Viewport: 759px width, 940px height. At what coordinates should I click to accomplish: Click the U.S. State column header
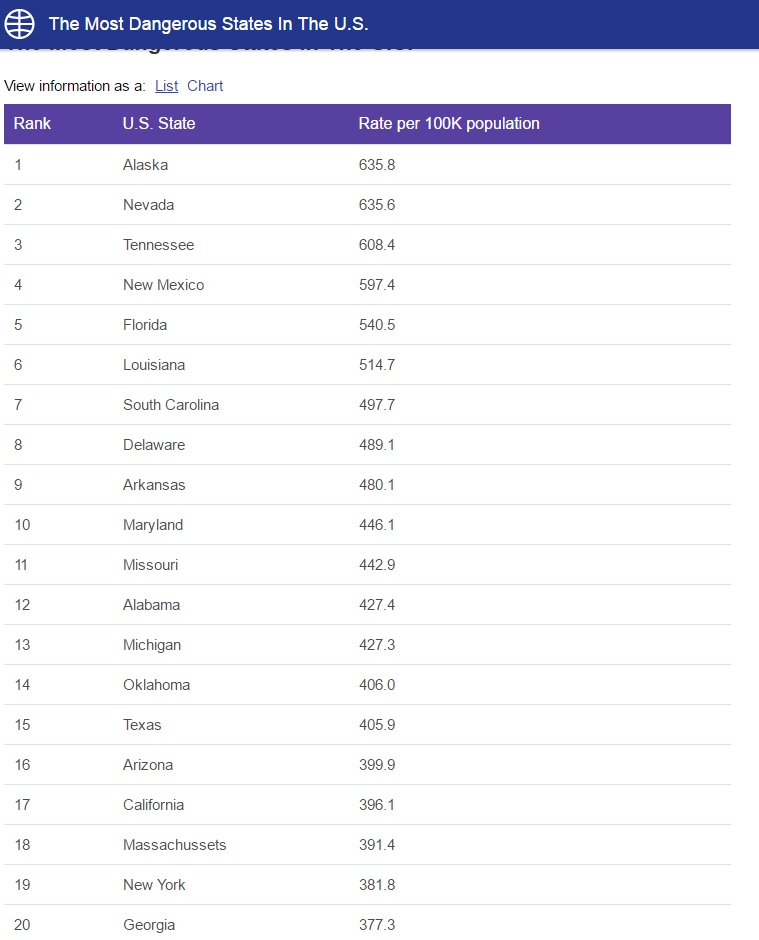click(159, 123)
